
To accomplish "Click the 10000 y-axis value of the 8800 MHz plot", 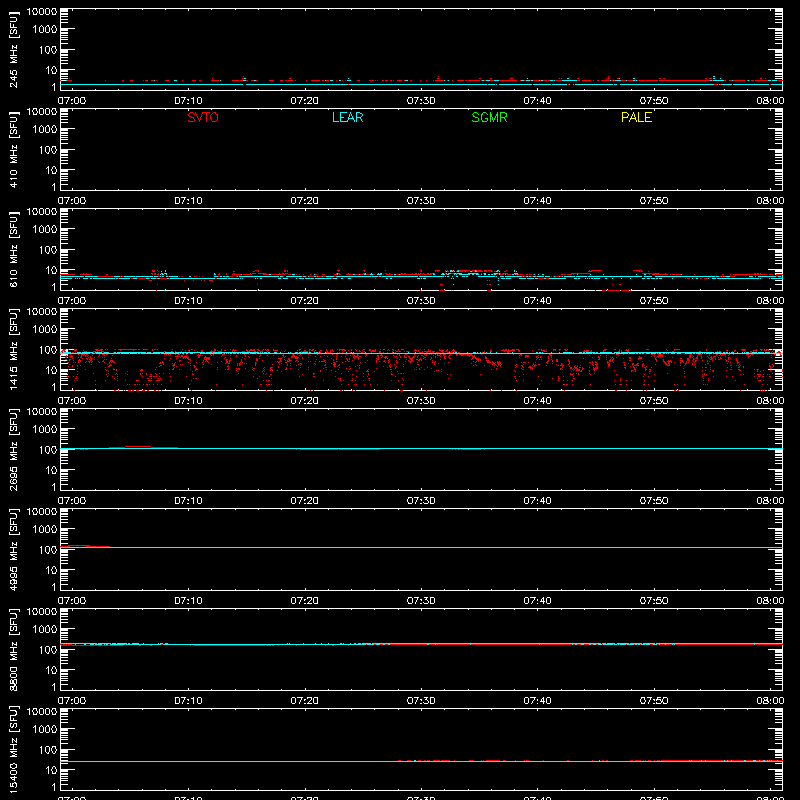I will coord(42,612).
